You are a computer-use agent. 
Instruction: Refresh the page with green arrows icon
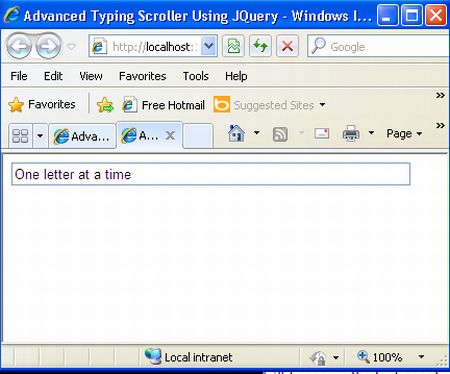pos(260,46)
